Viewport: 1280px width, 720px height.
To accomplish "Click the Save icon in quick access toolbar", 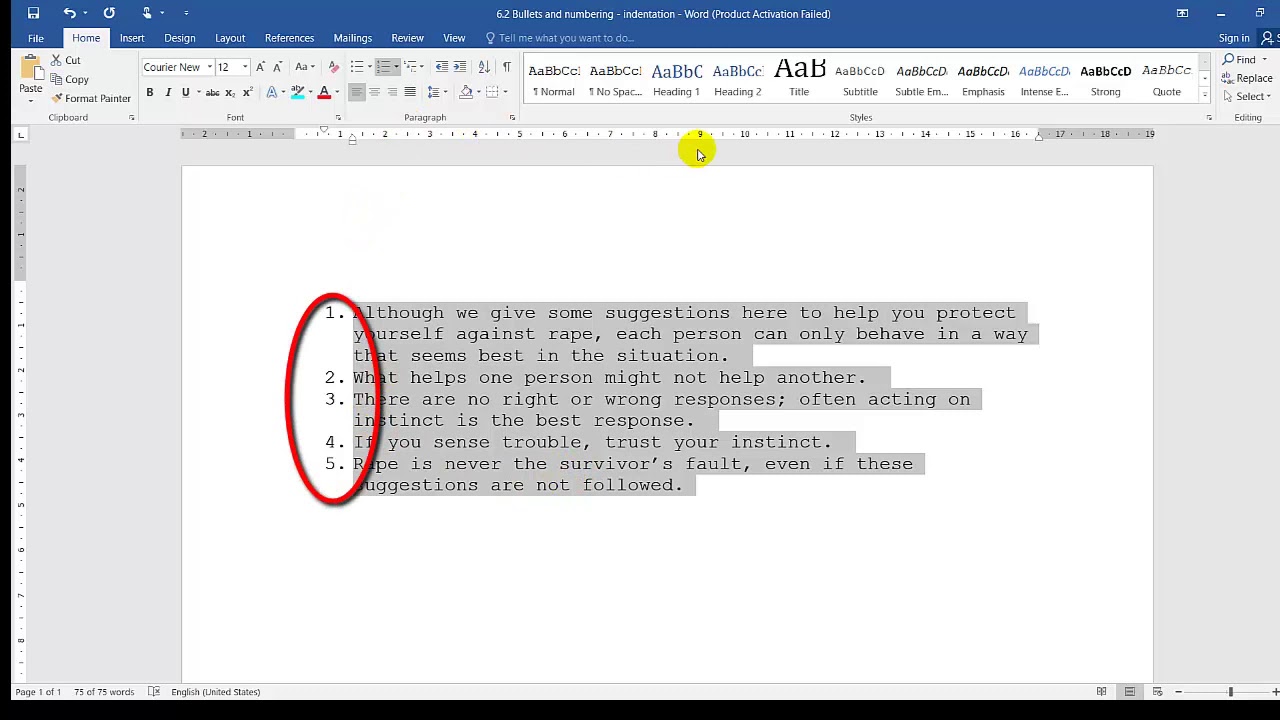I will pos(33,13).
